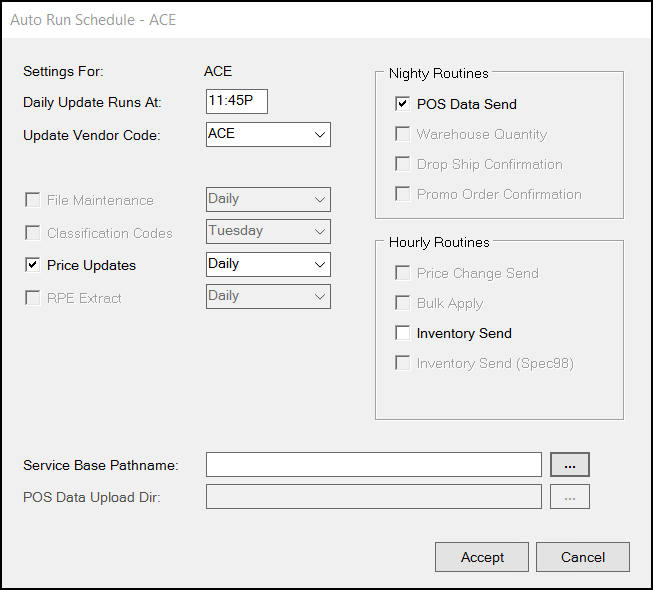Click the POS Data Upload Dir field

click(374, 497)
